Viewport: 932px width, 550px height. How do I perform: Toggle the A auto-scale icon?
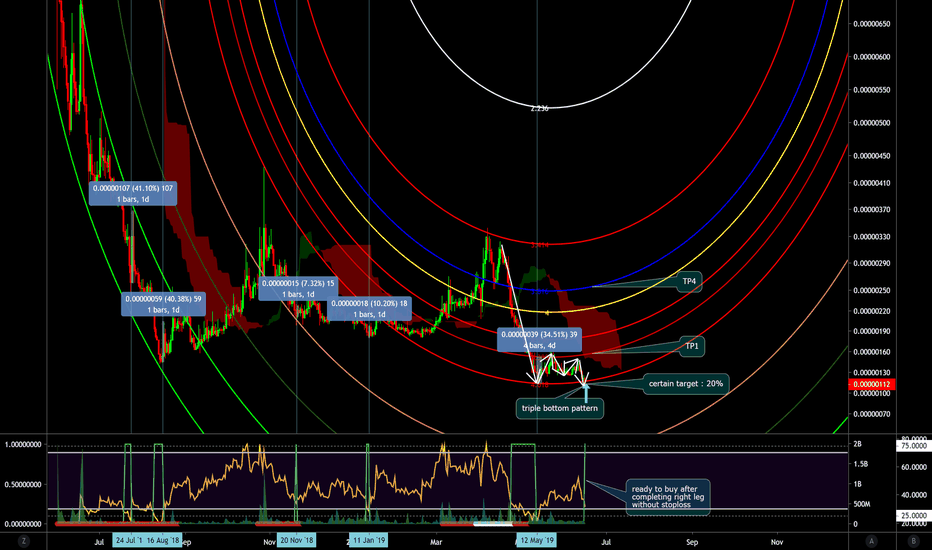pyautogui.click(x=871, y=541)
